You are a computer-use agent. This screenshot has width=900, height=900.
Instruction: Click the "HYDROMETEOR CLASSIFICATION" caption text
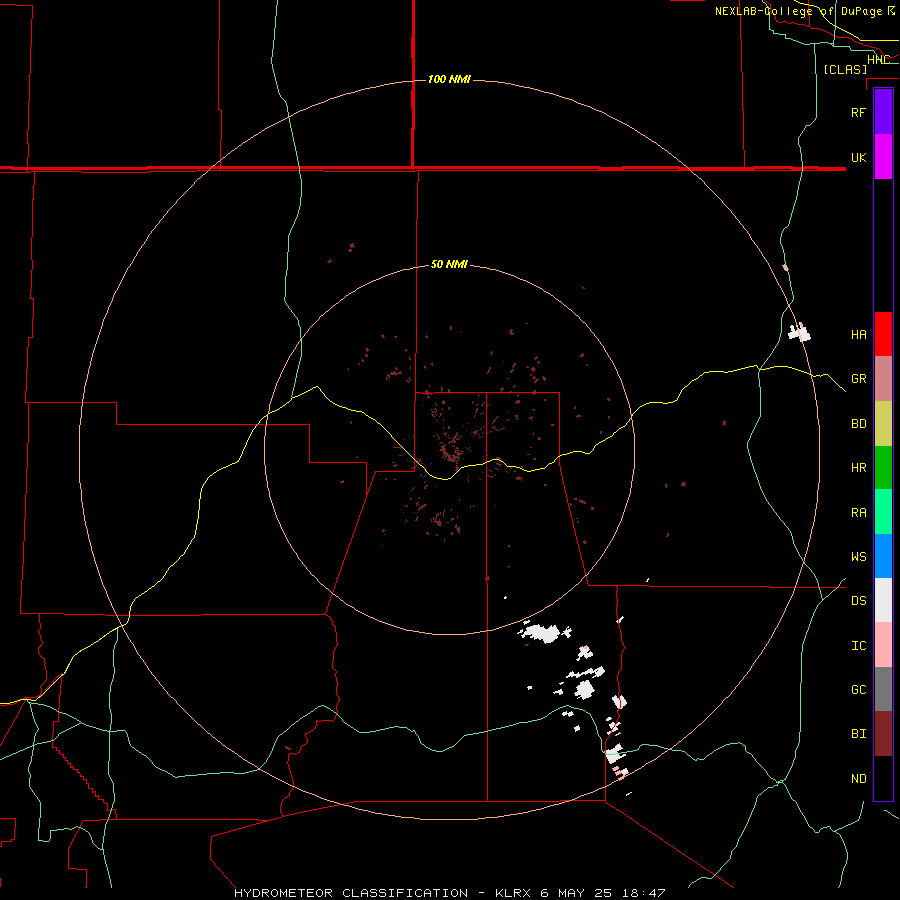click(351, 893)
